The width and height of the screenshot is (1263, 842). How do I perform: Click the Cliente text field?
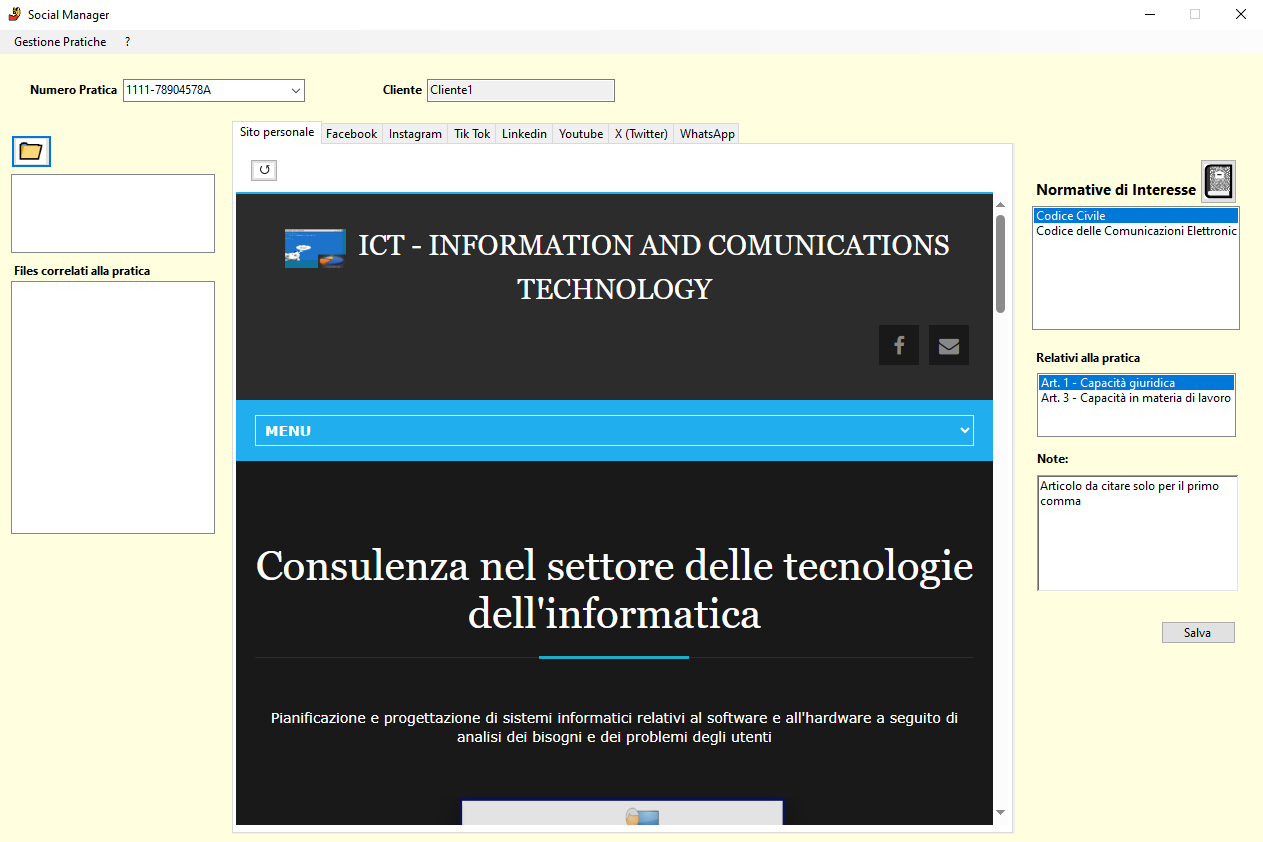coord(521,90)
